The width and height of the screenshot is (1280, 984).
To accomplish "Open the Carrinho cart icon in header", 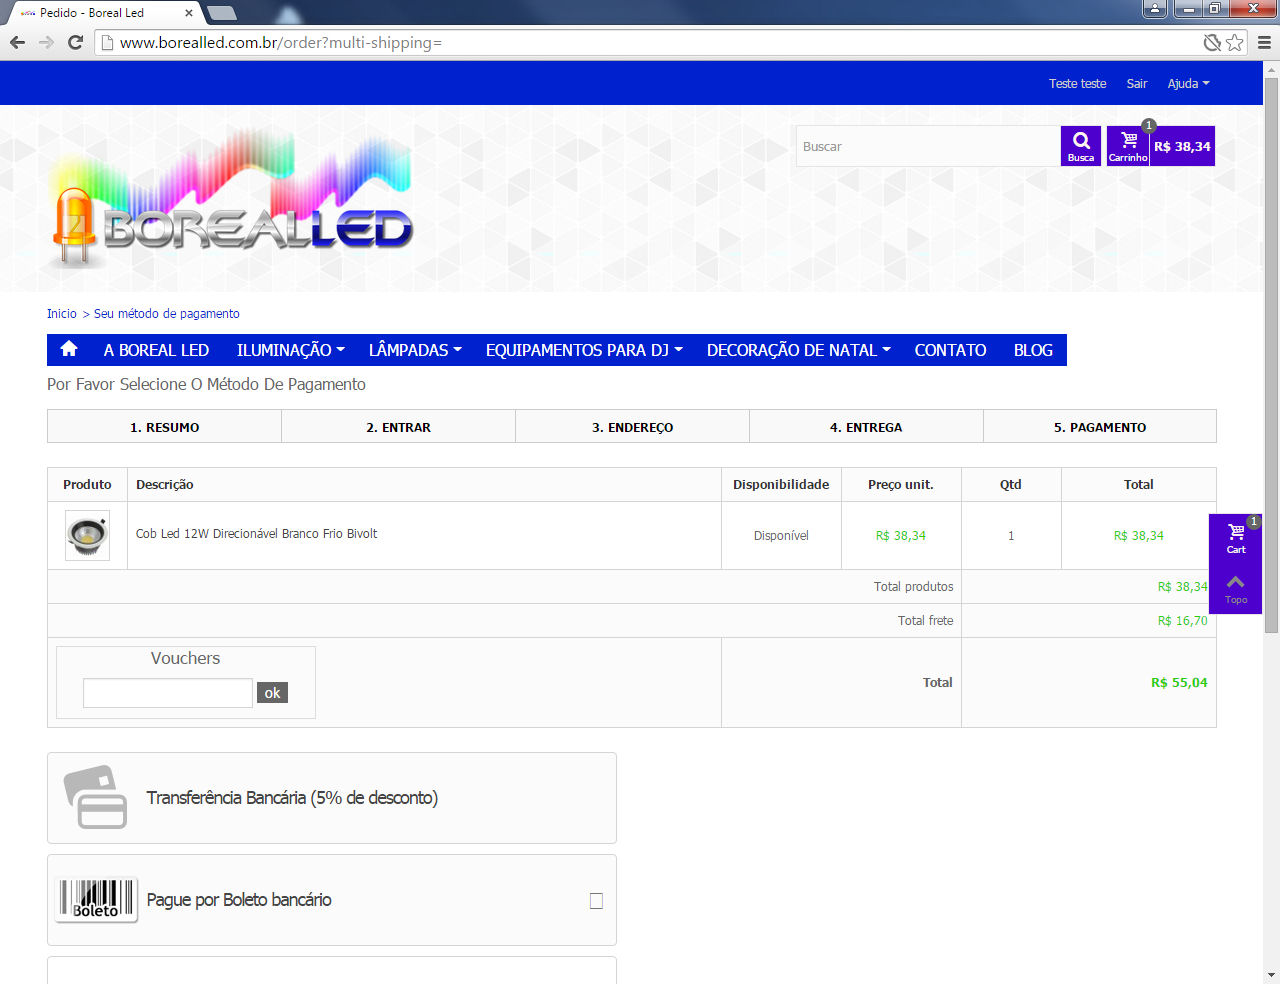I will tap(1128, 146).
